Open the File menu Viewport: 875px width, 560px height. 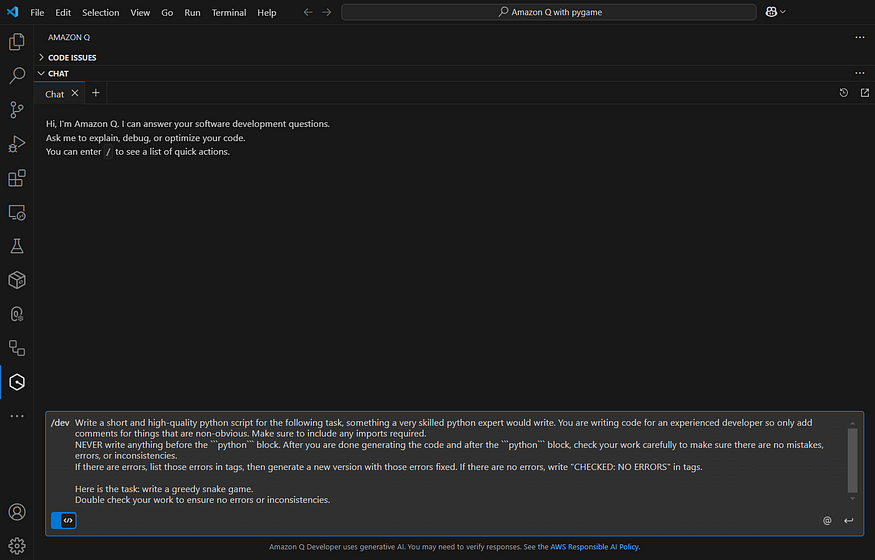click(x=37, y=12)
